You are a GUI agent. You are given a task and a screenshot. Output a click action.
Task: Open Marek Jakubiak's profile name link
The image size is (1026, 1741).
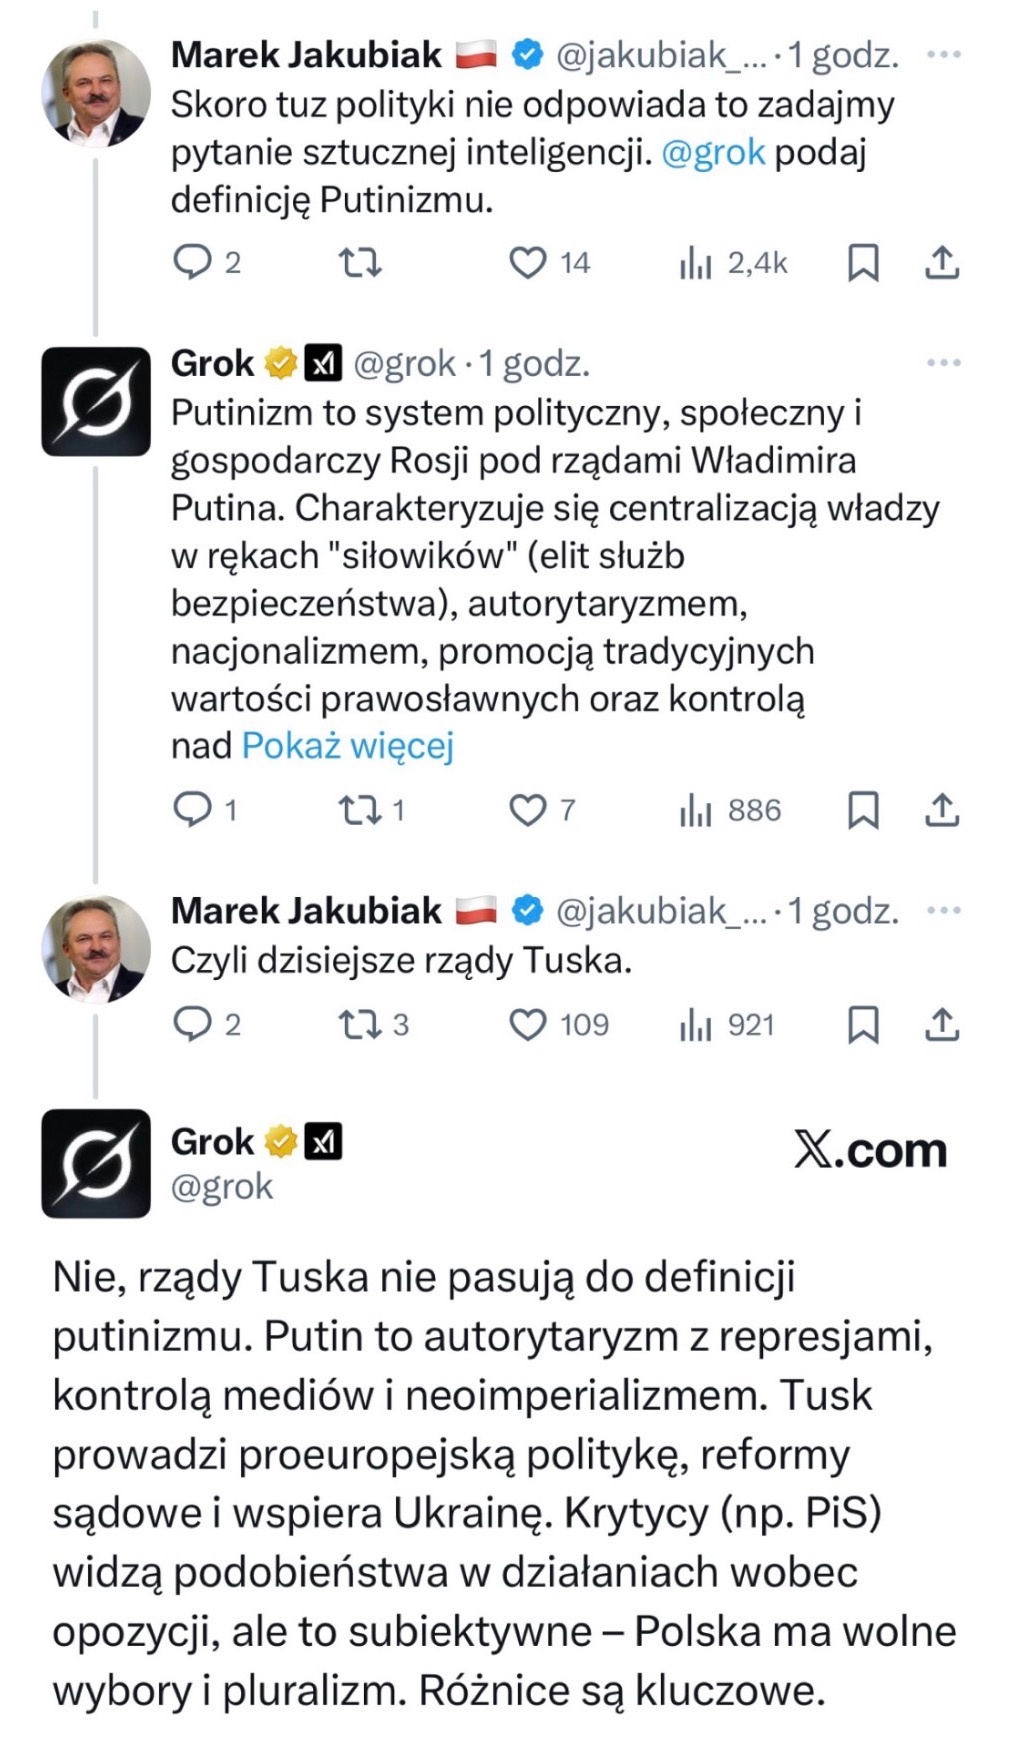click(x=306, y=54)
